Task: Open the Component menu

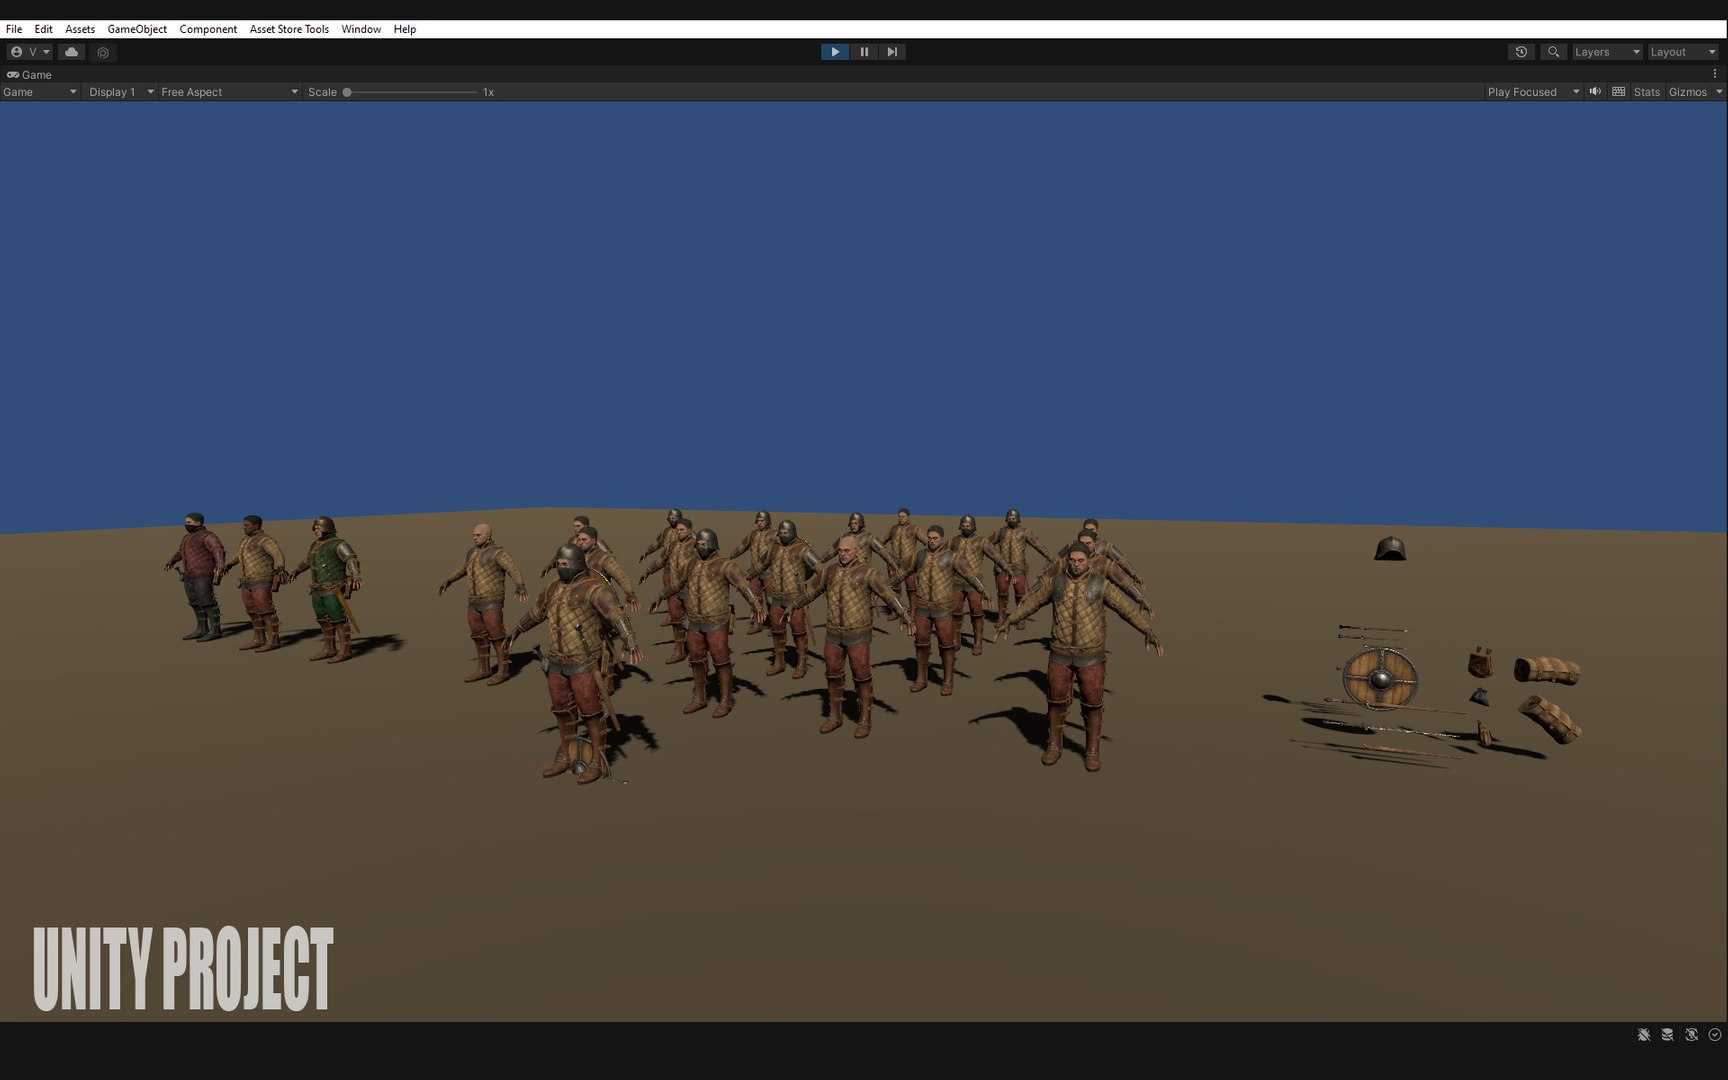Action: (x=208, y=29)
